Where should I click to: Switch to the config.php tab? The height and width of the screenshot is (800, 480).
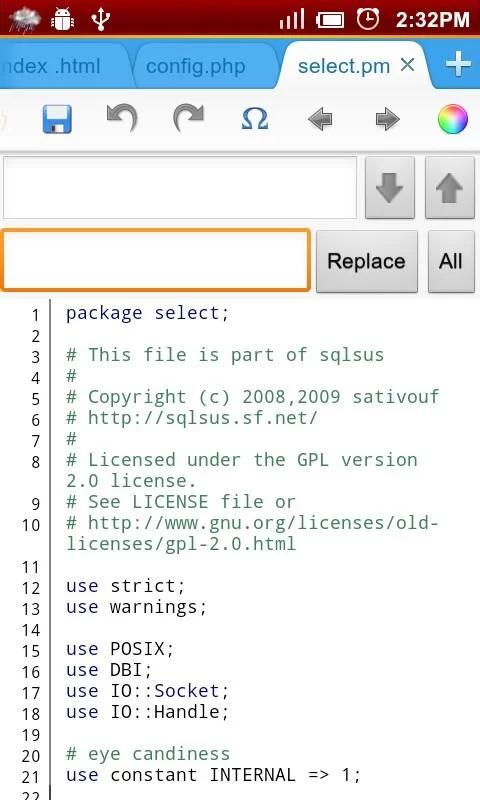195,66
